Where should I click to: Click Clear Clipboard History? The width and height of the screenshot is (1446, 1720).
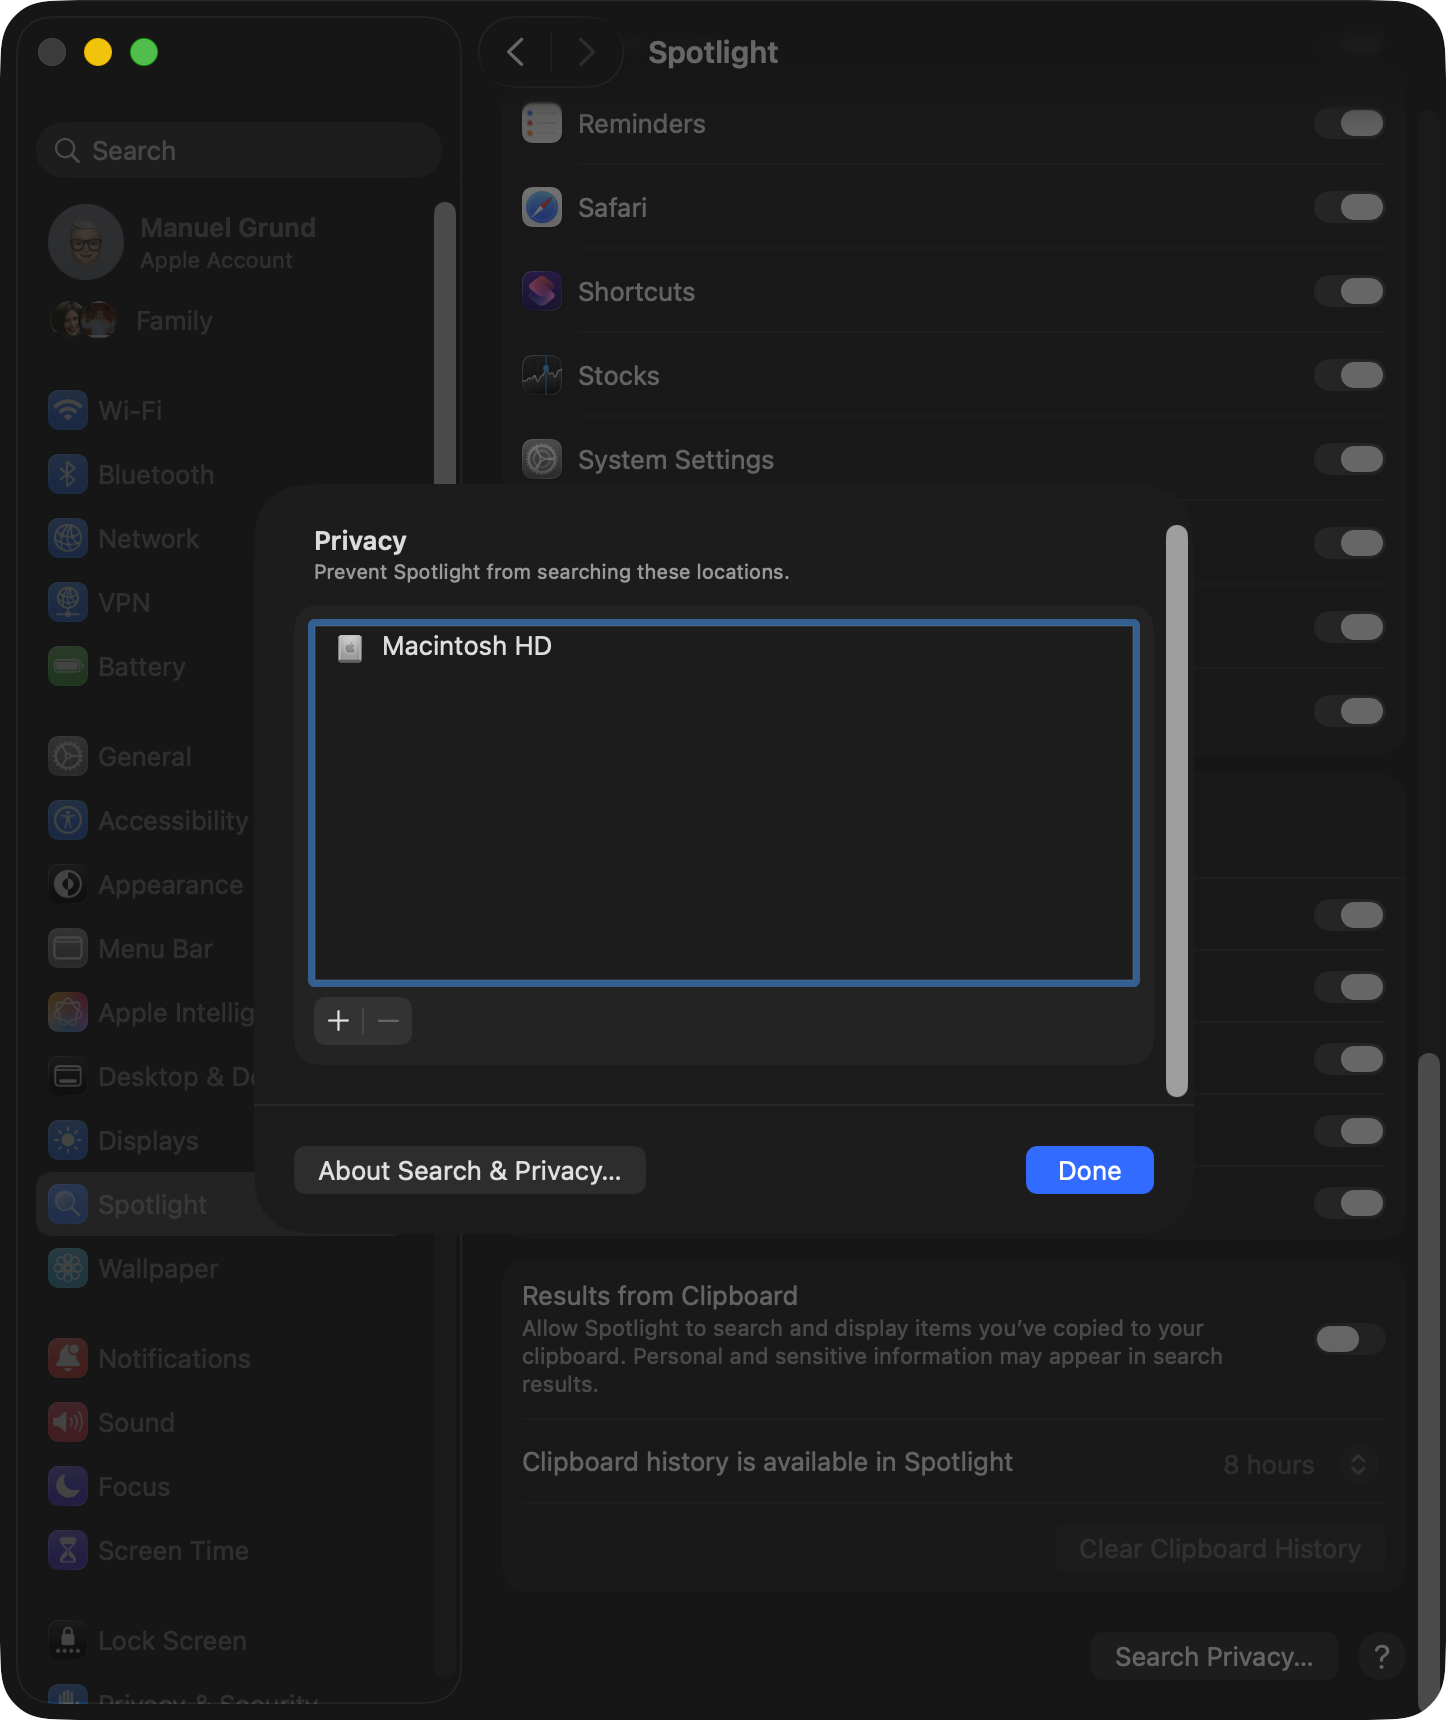click(1220, 1549)
